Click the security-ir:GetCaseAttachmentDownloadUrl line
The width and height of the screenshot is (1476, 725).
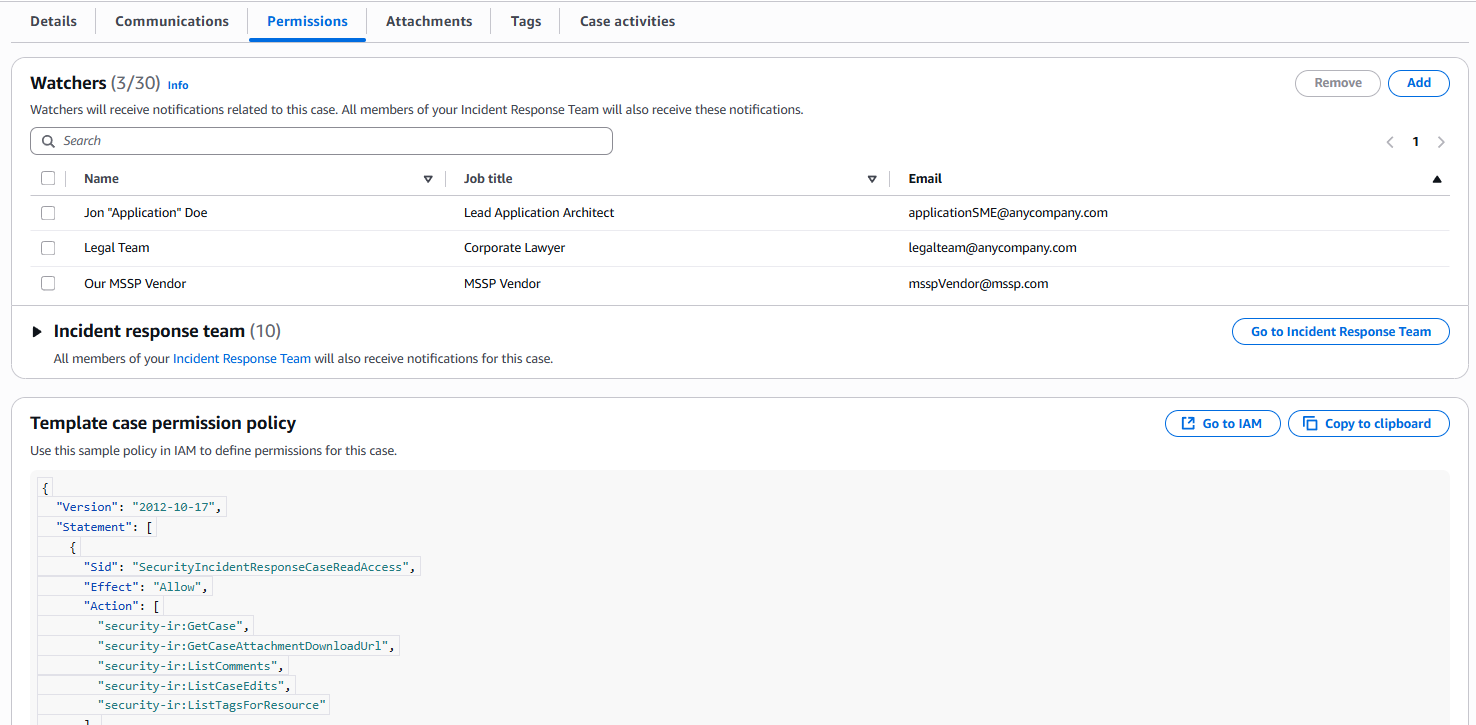246,646
